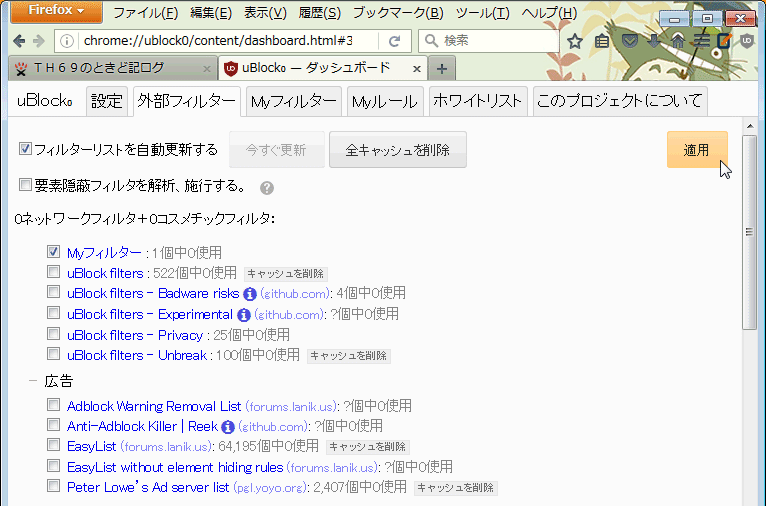Screen dimensions: 766x506
Task: Close the TH69 blog tab
Action: tap(207, 69)
